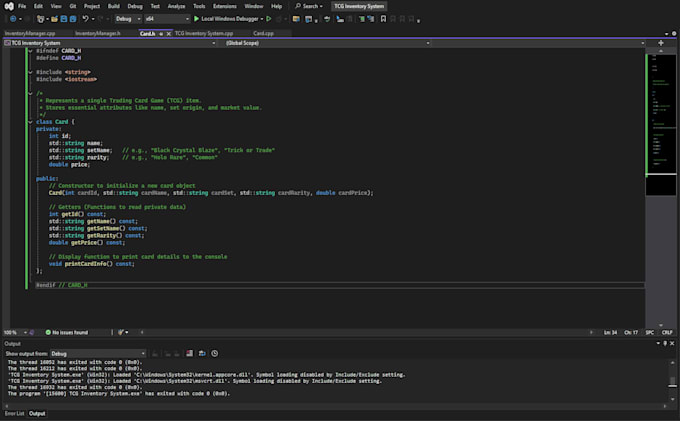Toggle word wrap in Output panel
The image size is (680, 421).
click(202, 353)
